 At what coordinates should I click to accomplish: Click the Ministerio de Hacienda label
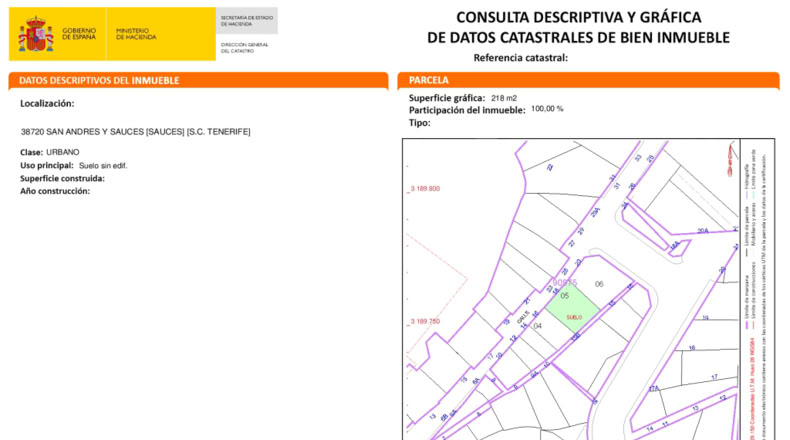pyautogui.click(x=136, y=34)
